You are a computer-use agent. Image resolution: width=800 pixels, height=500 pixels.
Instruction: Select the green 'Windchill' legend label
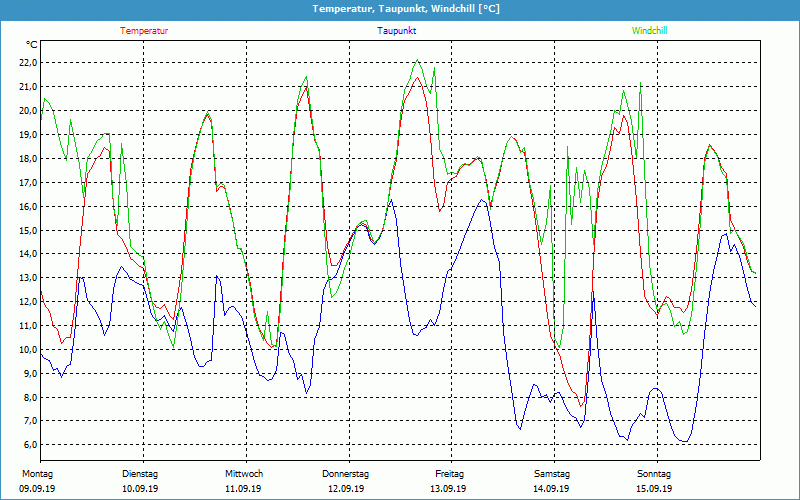pos(649,31)
